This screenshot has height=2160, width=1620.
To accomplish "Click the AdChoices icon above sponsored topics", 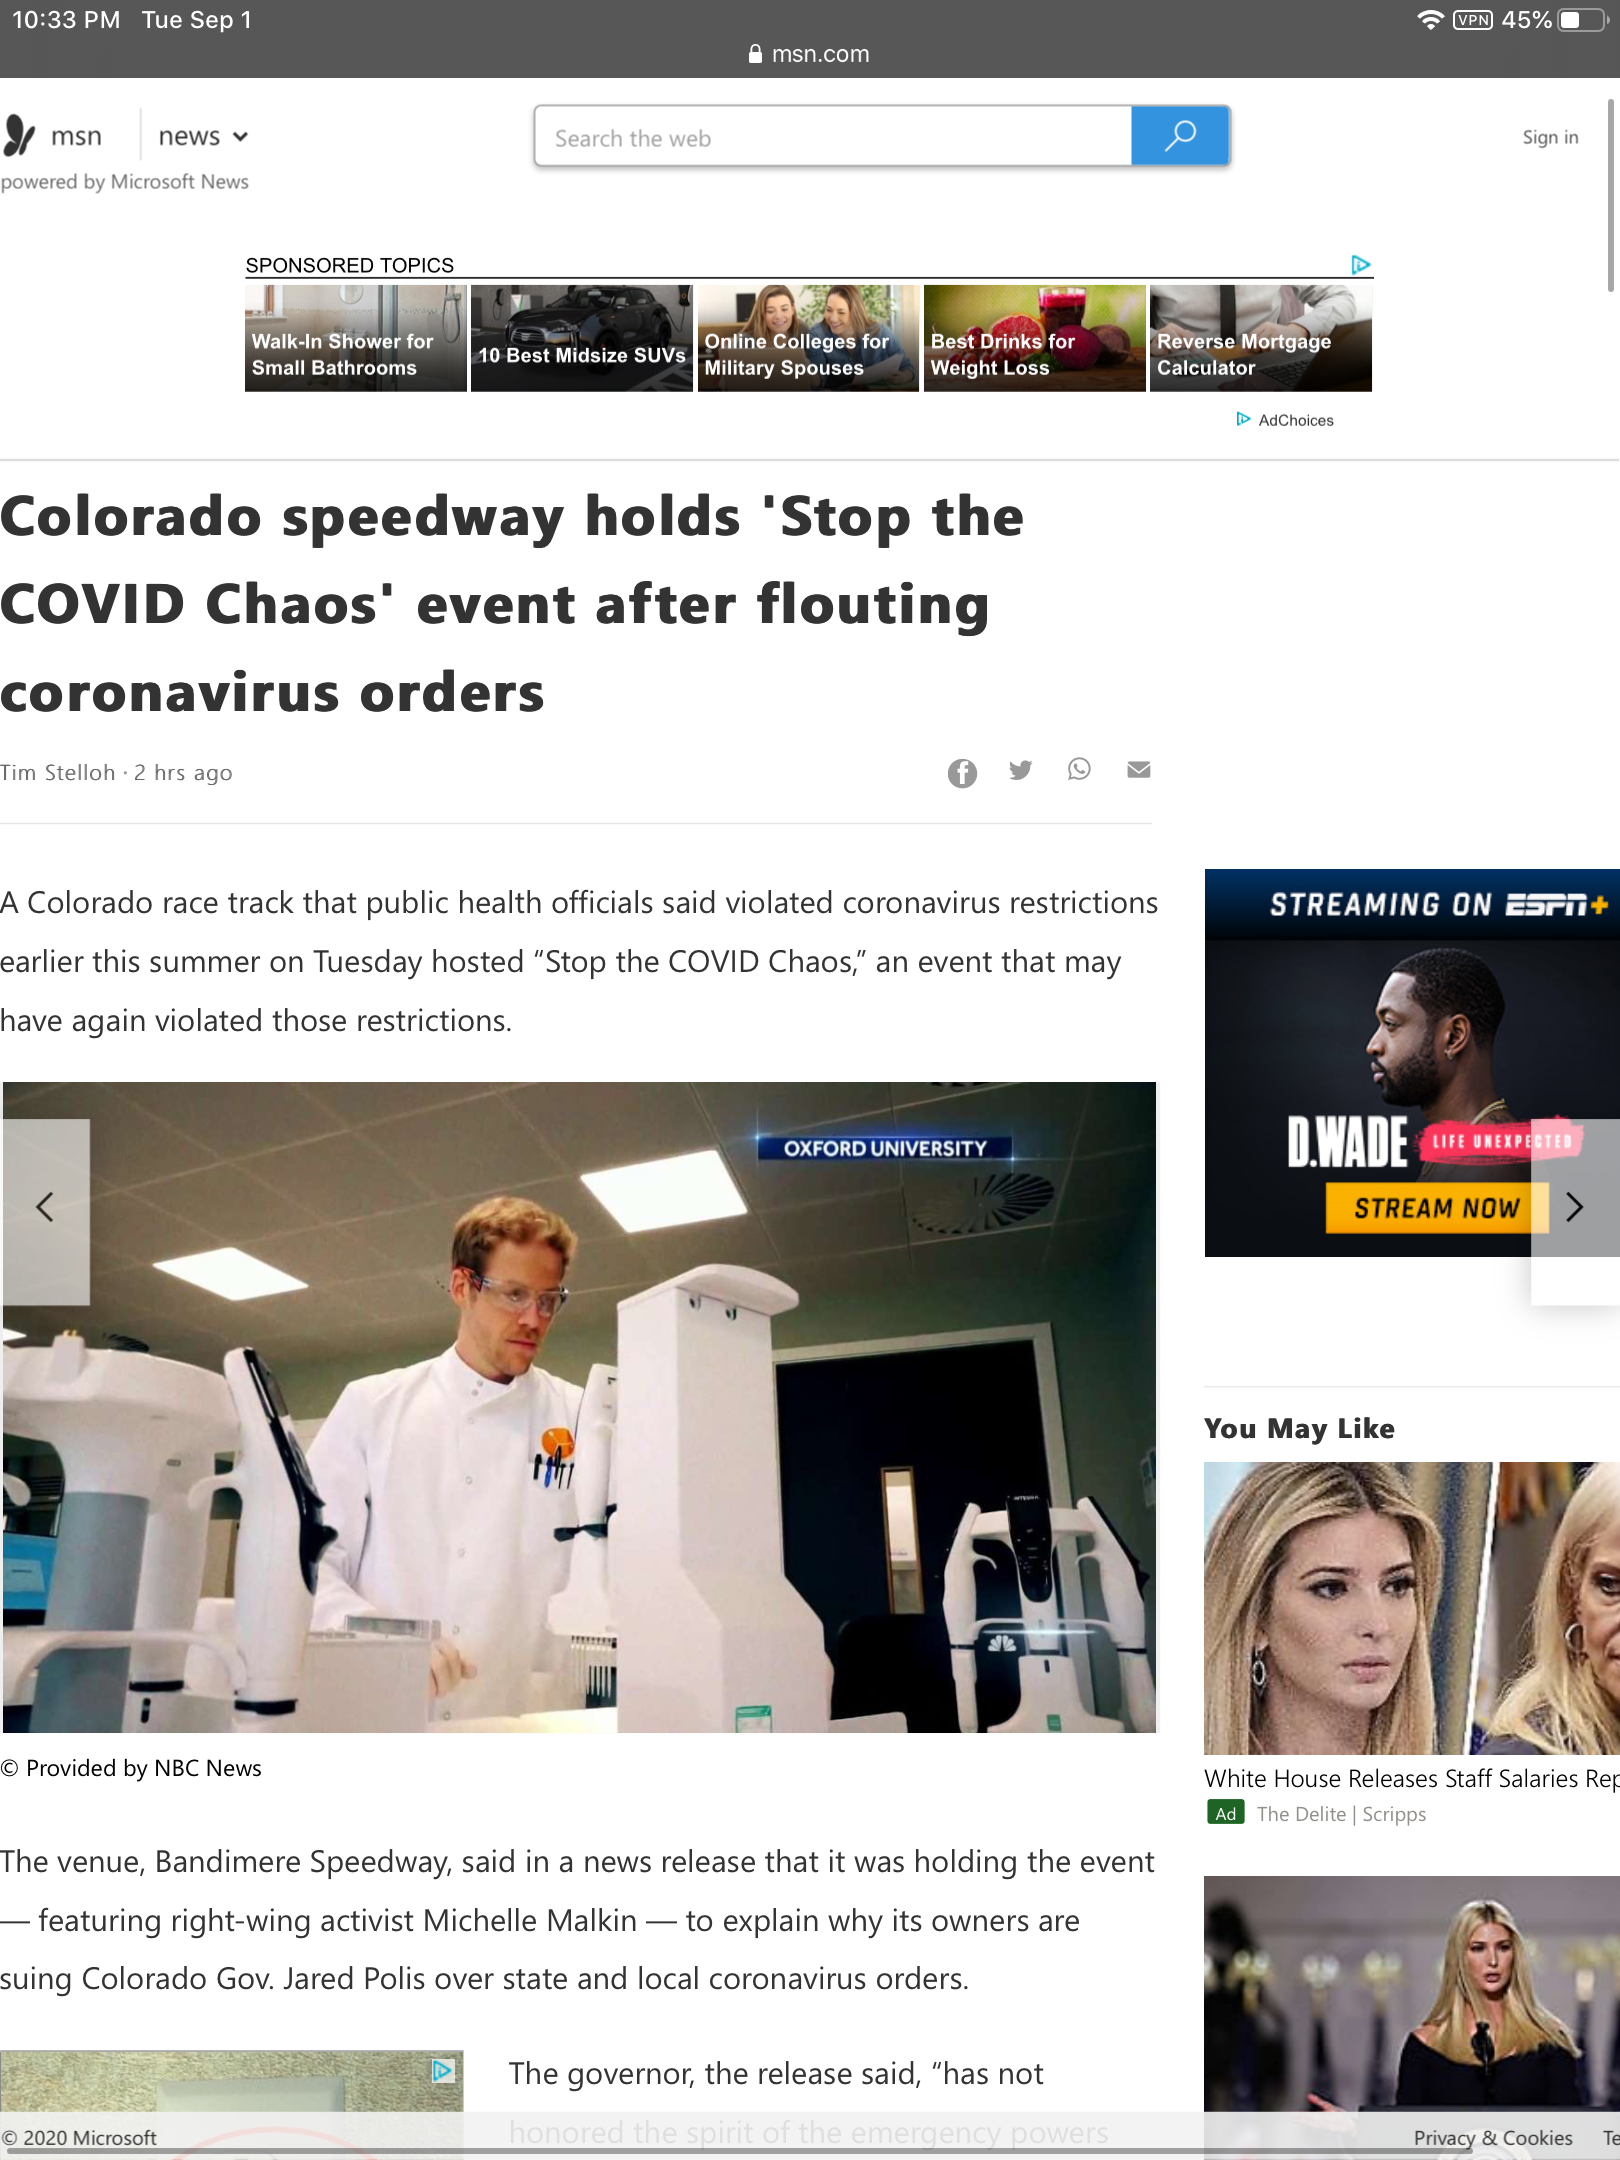I will [x=1360, y=264].
